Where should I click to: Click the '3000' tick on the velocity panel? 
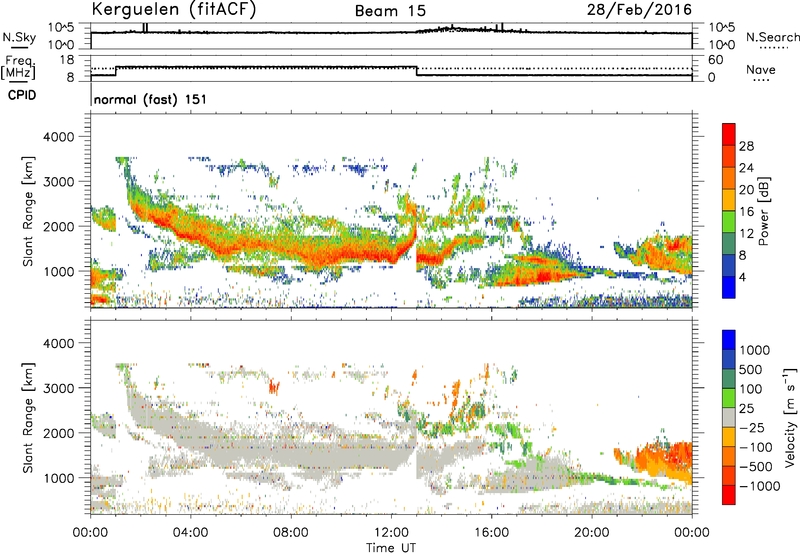click(x=59, y=388)
